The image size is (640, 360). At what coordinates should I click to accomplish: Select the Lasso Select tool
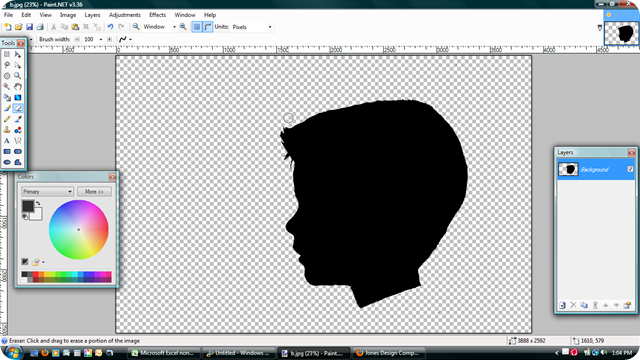7,65
